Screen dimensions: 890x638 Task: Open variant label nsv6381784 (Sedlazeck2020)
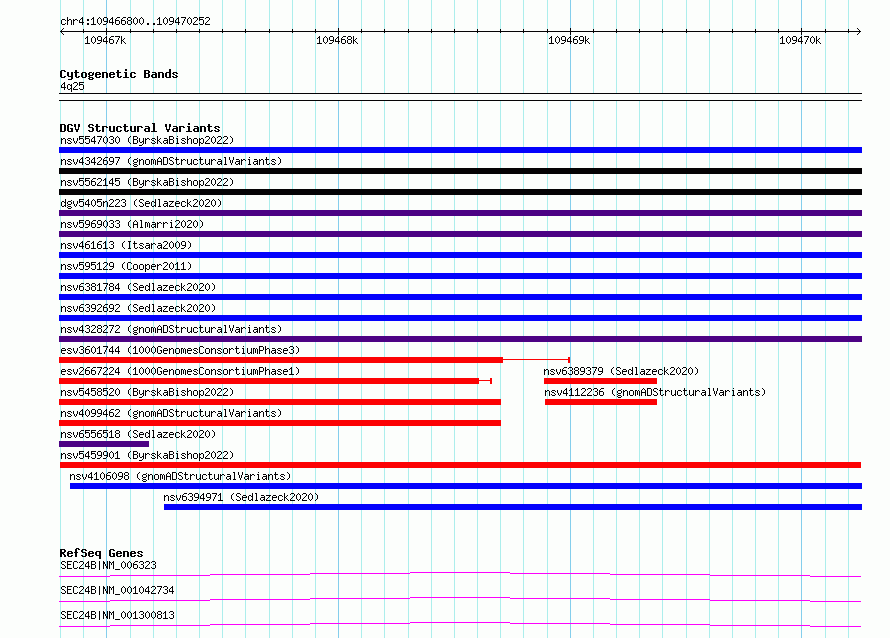(x=138, y=287)
